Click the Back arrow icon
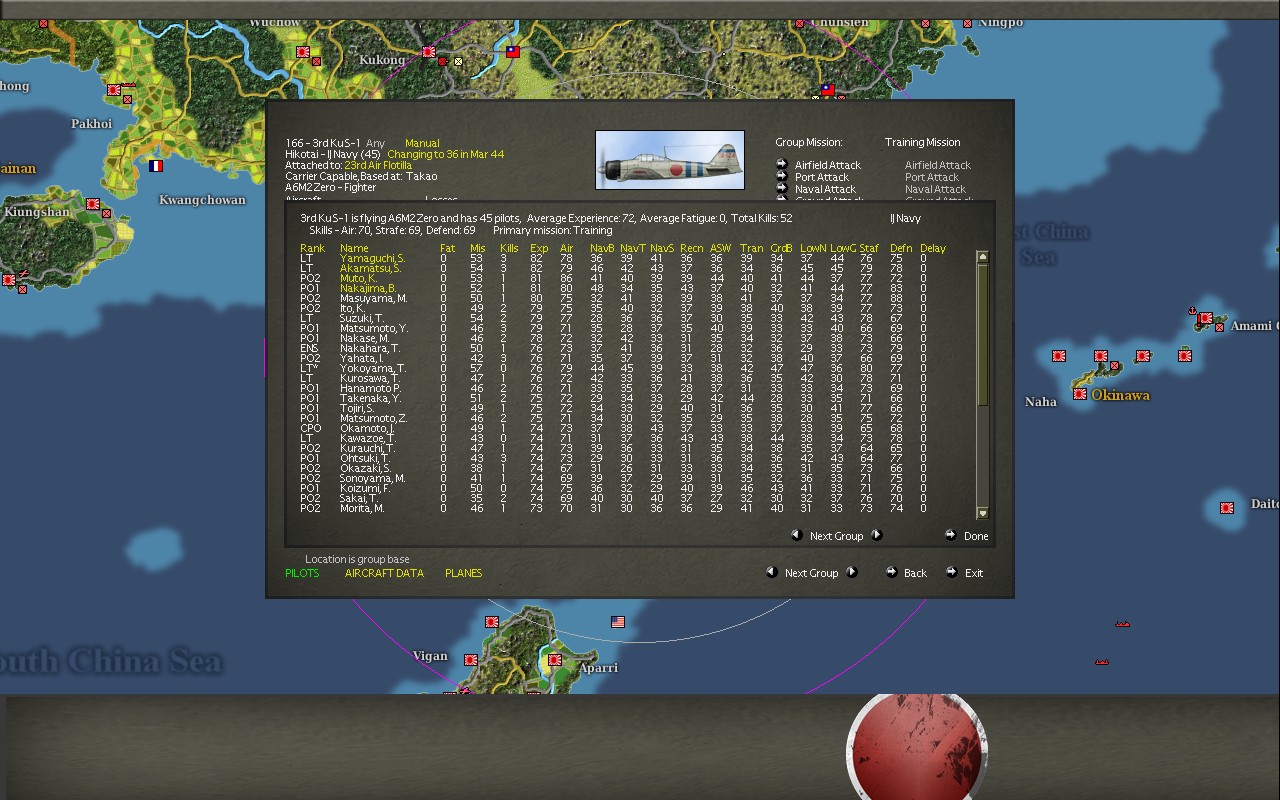Image resolution: width=1280 pixels, height=800 pixels. click(x=891, y=572)
